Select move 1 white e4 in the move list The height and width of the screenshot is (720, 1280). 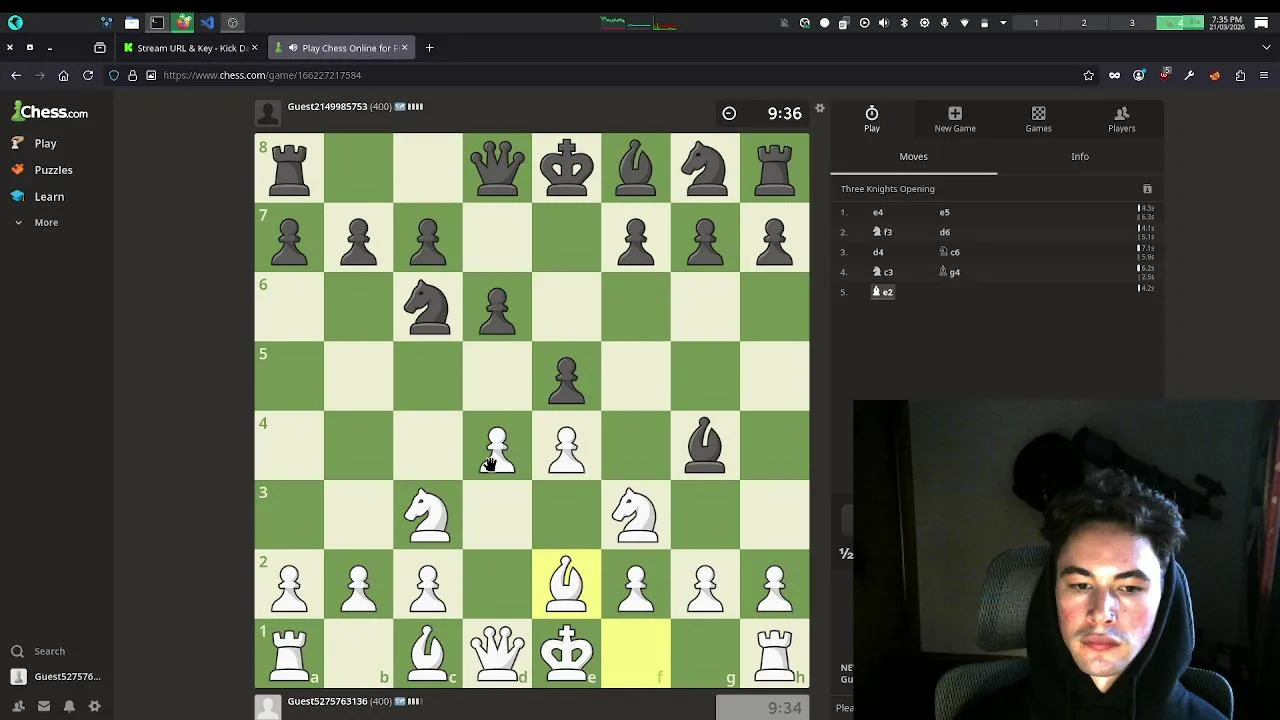pos(878,212)
